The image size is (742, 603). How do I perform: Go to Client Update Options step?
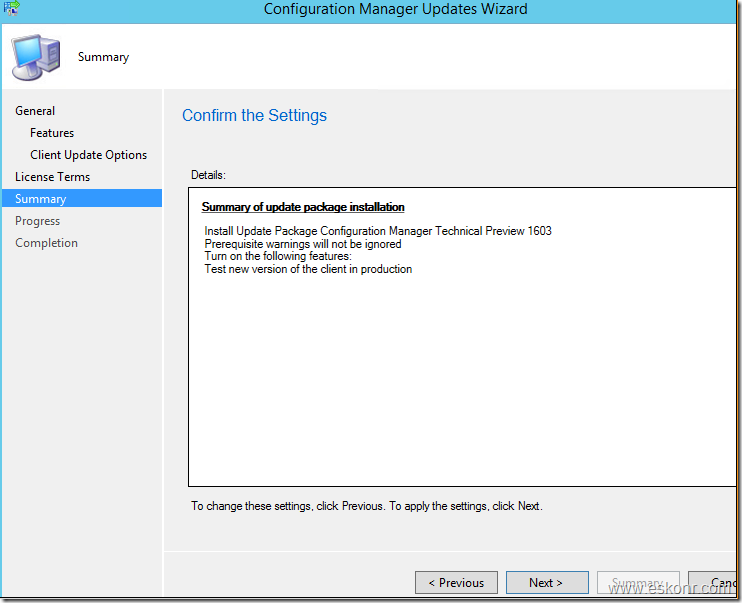(x=88, y=155)
